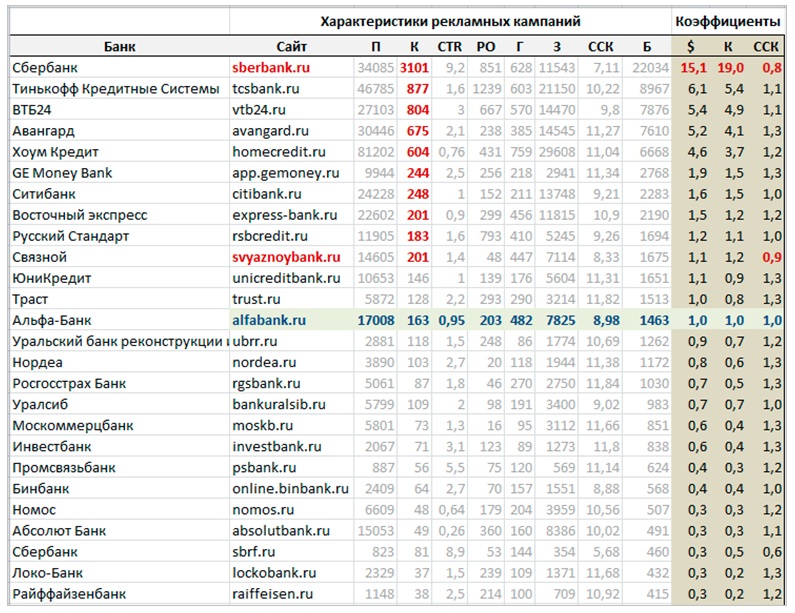Click the 'bankuralsib.ru' cell

click(x=292, y=404)
